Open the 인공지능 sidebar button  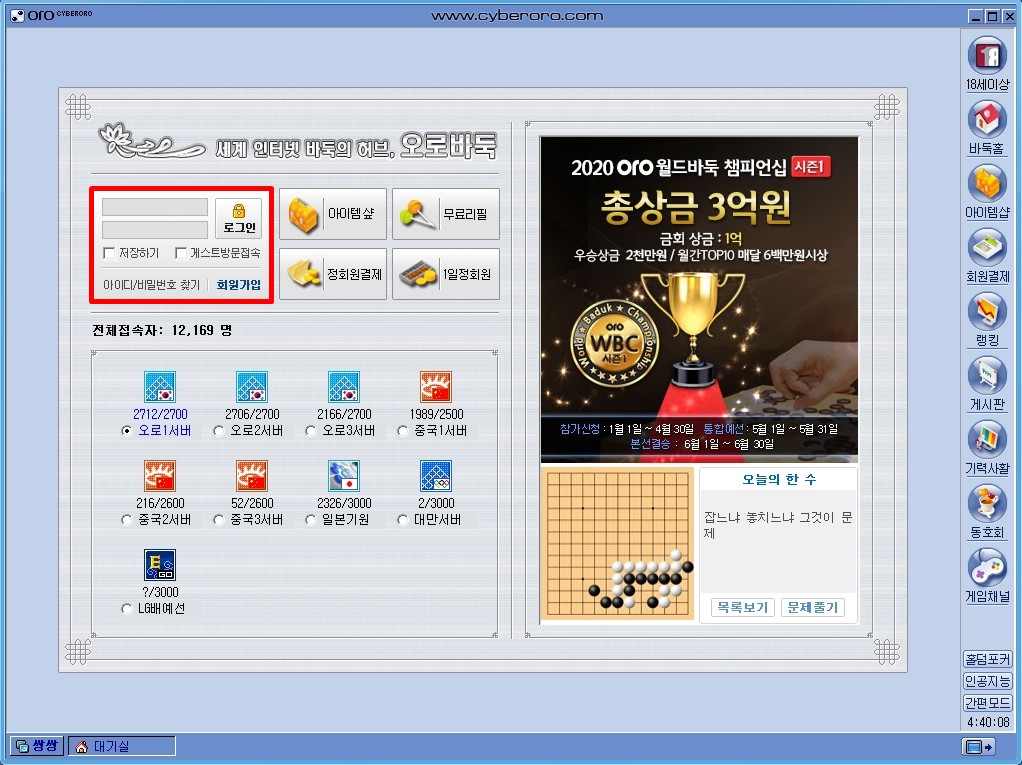987,681
